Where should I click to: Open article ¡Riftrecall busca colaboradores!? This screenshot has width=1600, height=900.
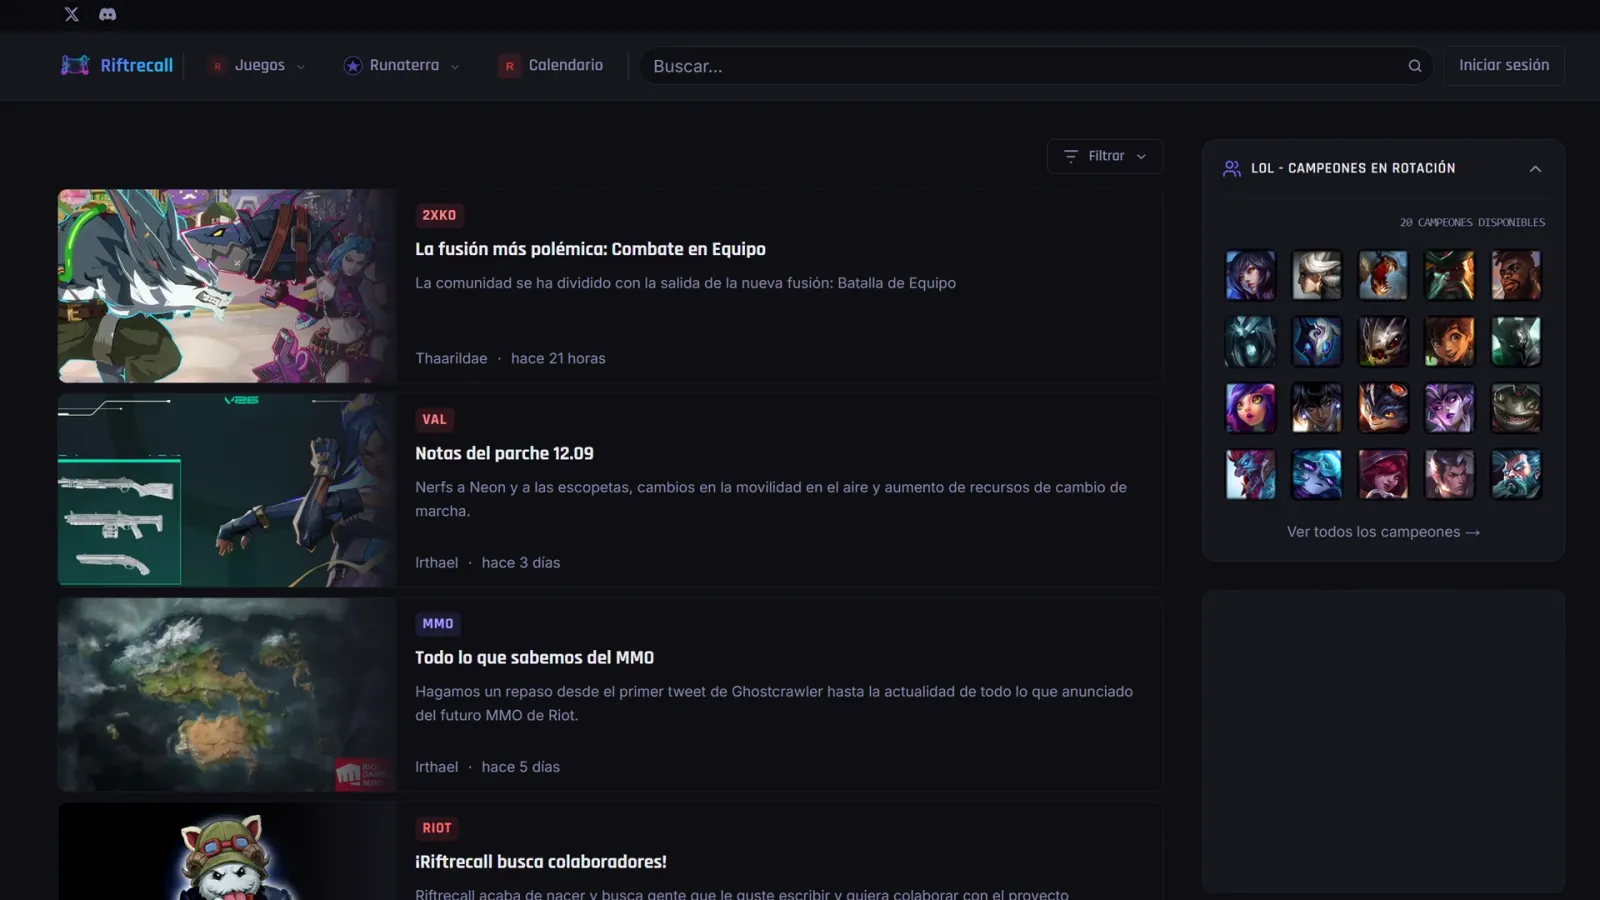point(540,861)
